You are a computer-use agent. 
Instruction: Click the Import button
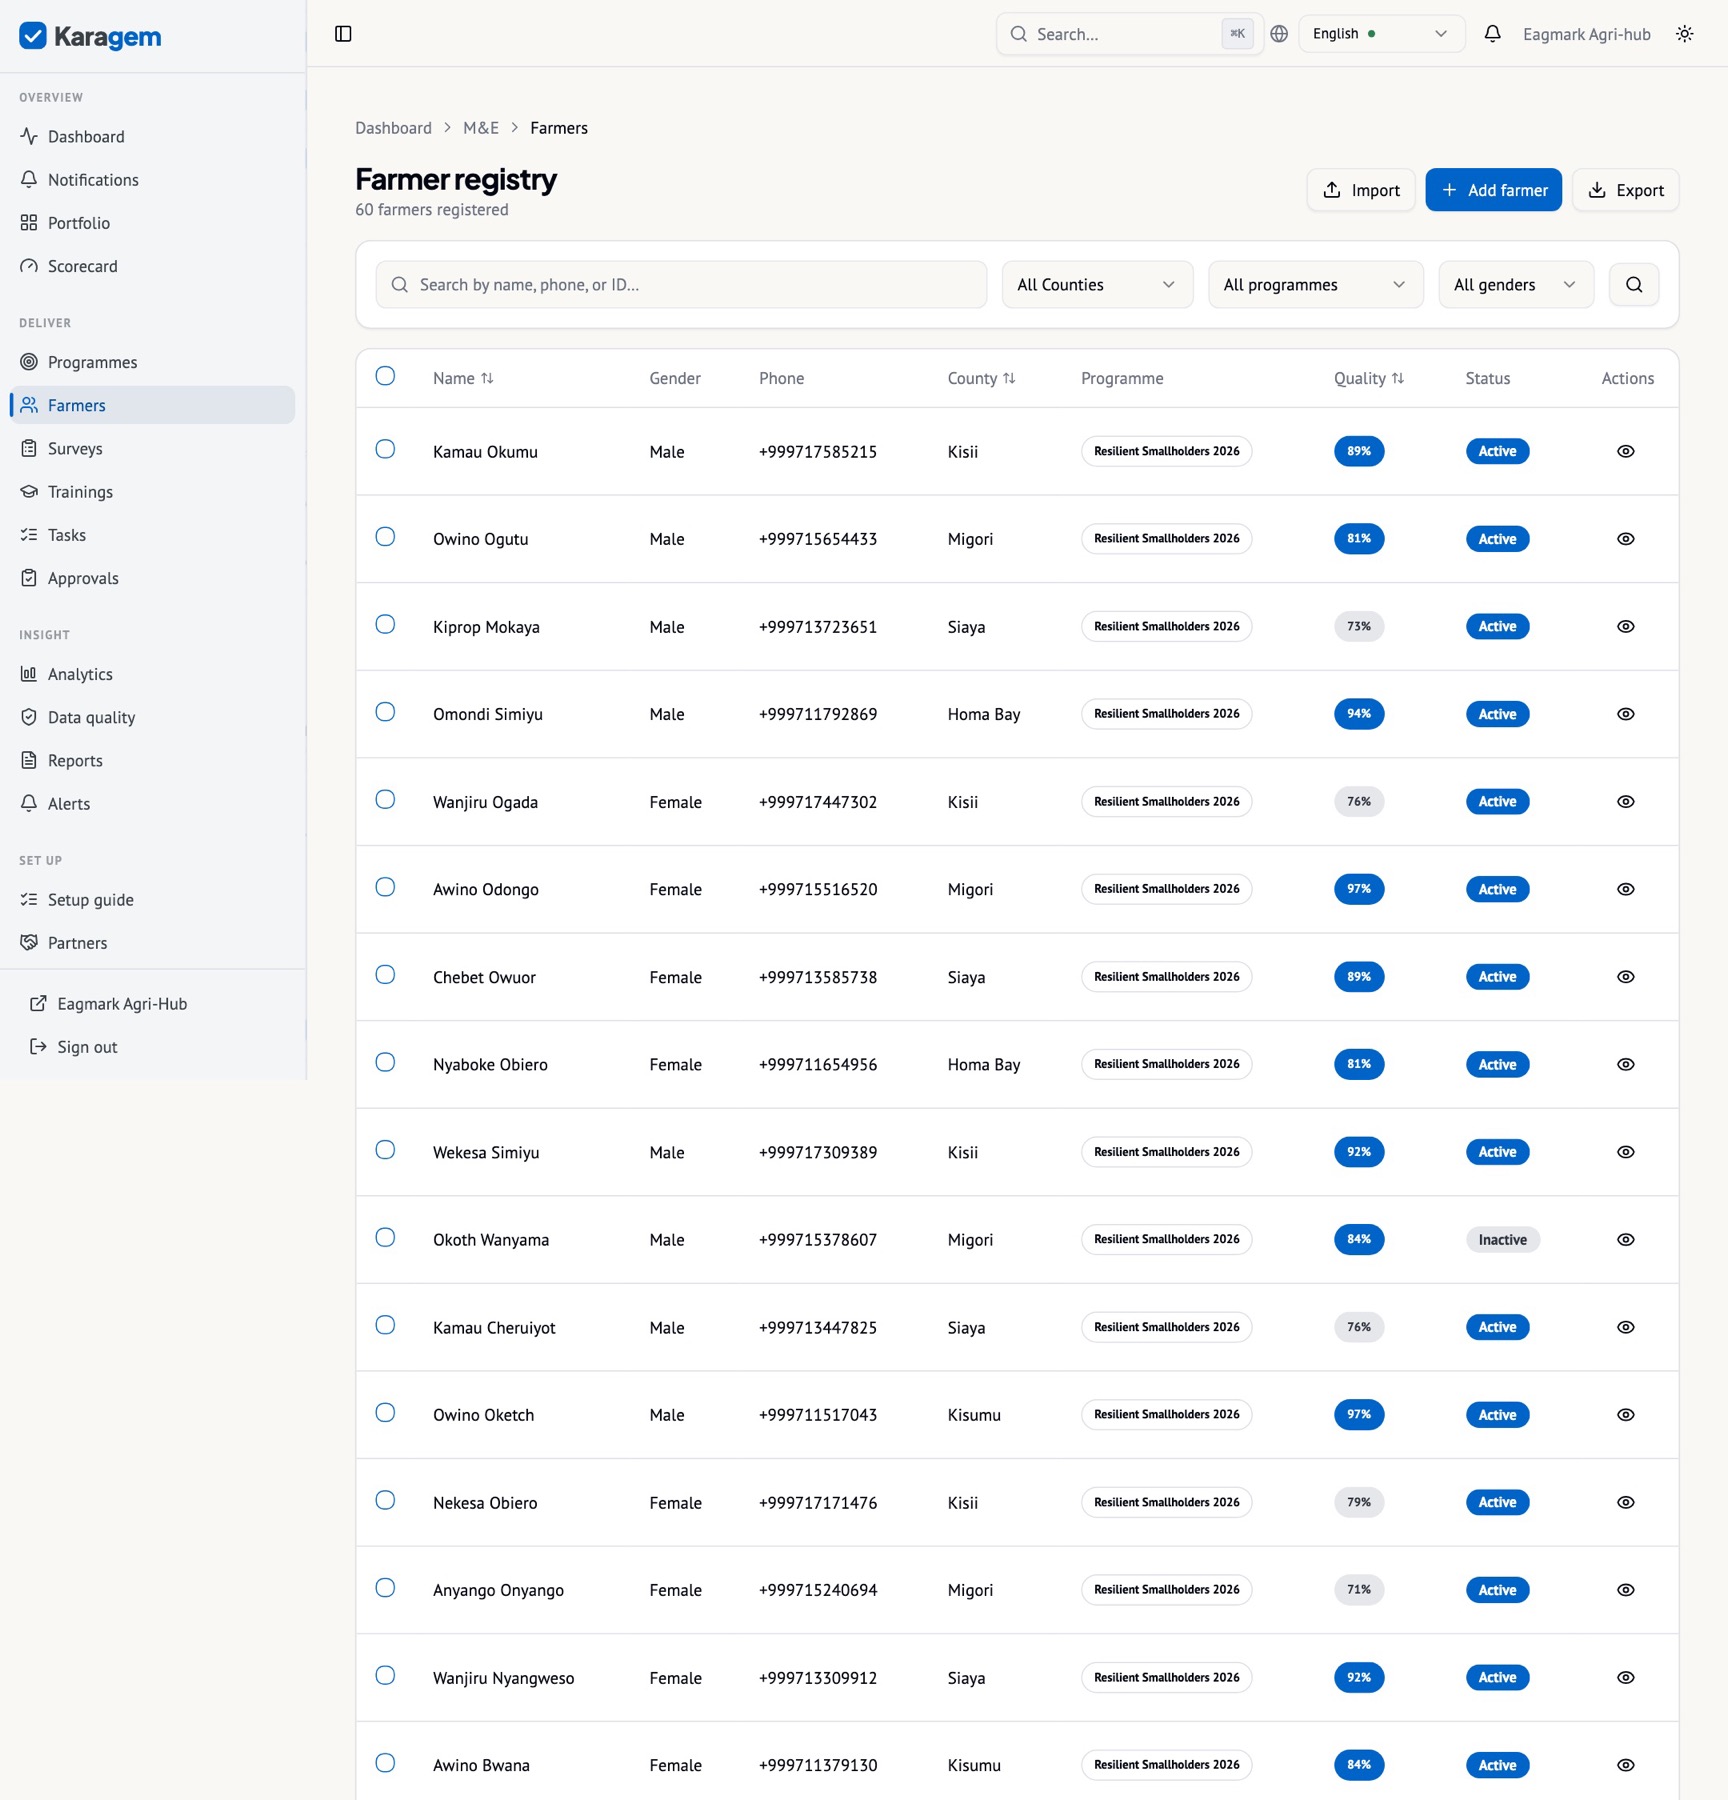click(1360, 190)
